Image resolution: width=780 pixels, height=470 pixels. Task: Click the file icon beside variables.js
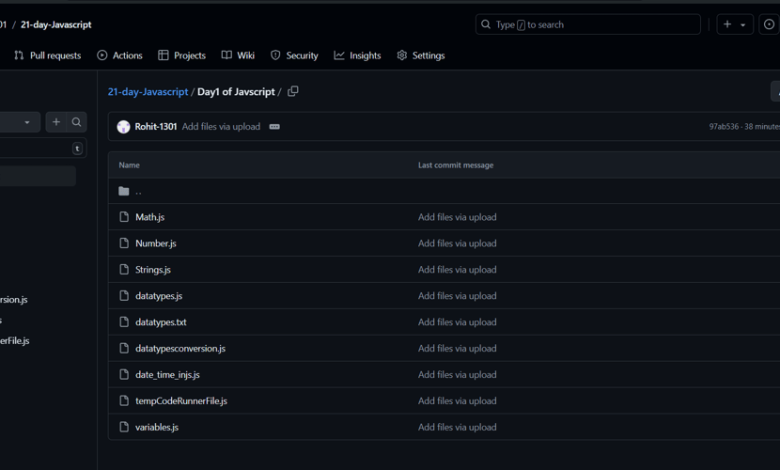tap(124, 427)
